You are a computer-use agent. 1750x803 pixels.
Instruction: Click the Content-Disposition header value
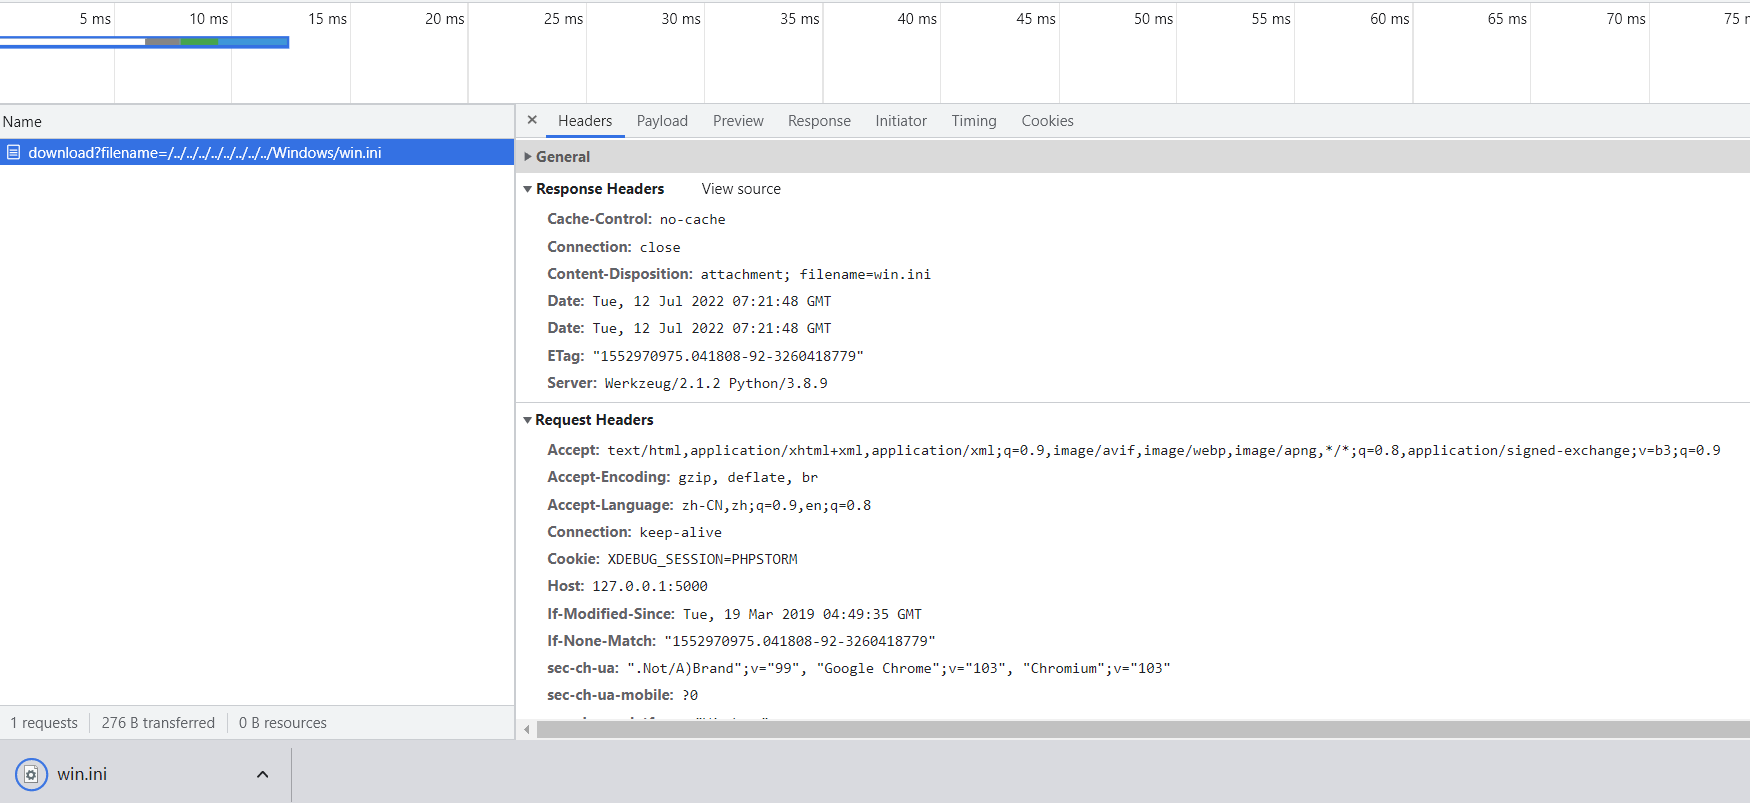point(815,274)
